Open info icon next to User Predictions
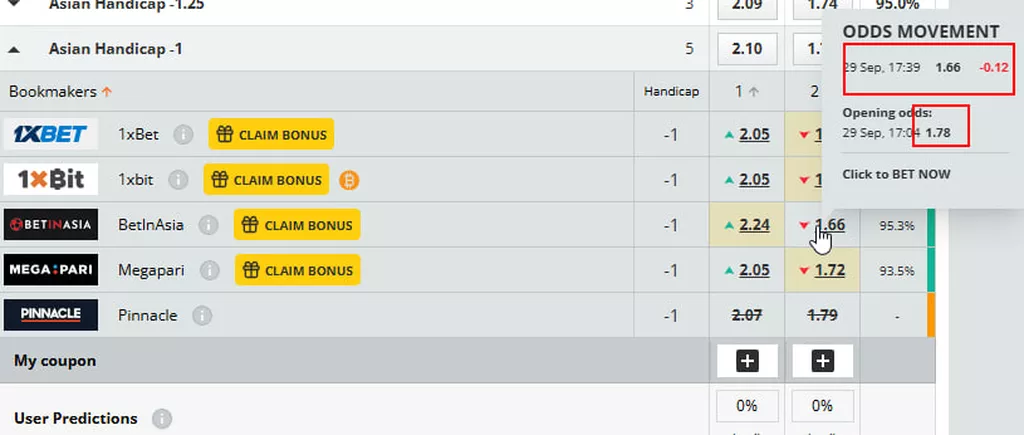 tap(162, 419)
